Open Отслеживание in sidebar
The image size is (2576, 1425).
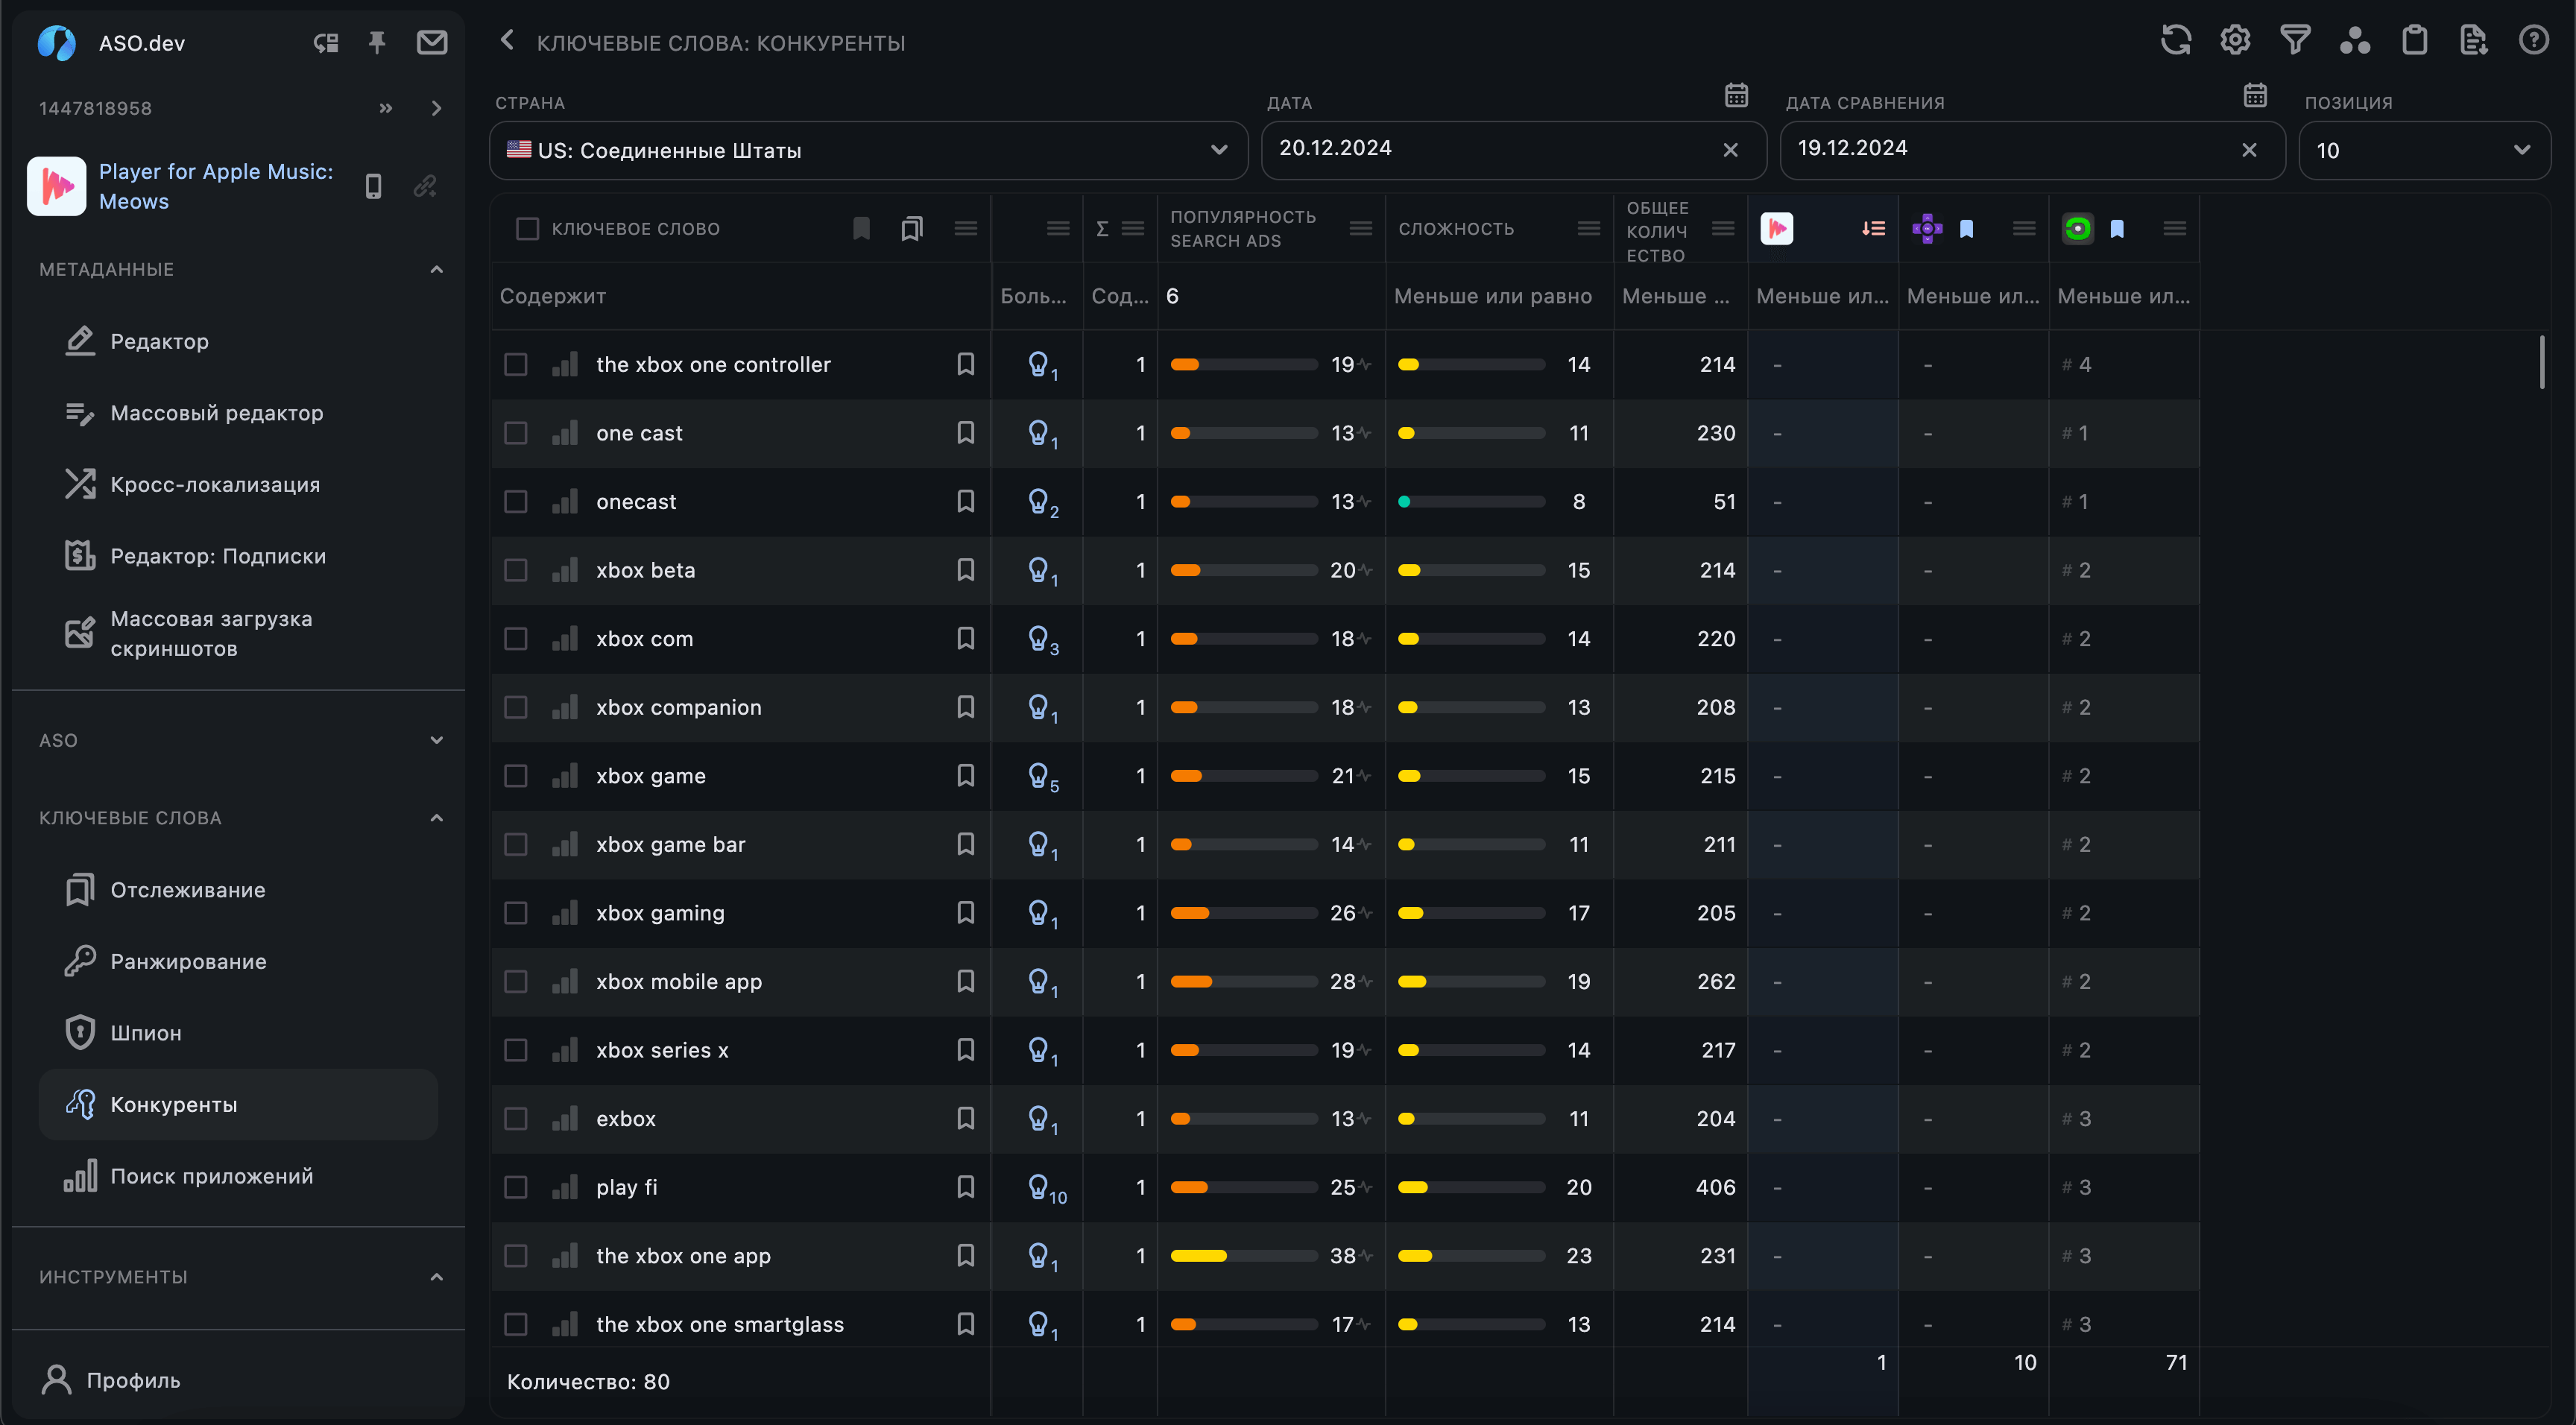238,890
